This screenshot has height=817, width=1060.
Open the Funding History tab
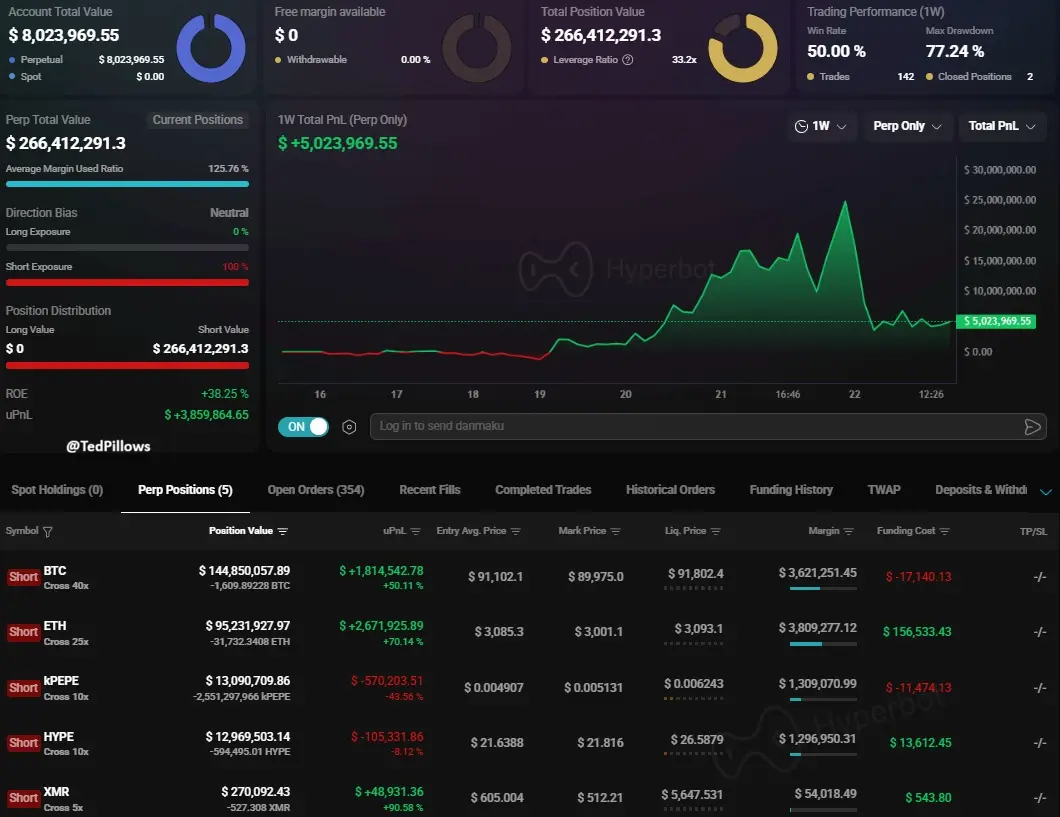791,490
